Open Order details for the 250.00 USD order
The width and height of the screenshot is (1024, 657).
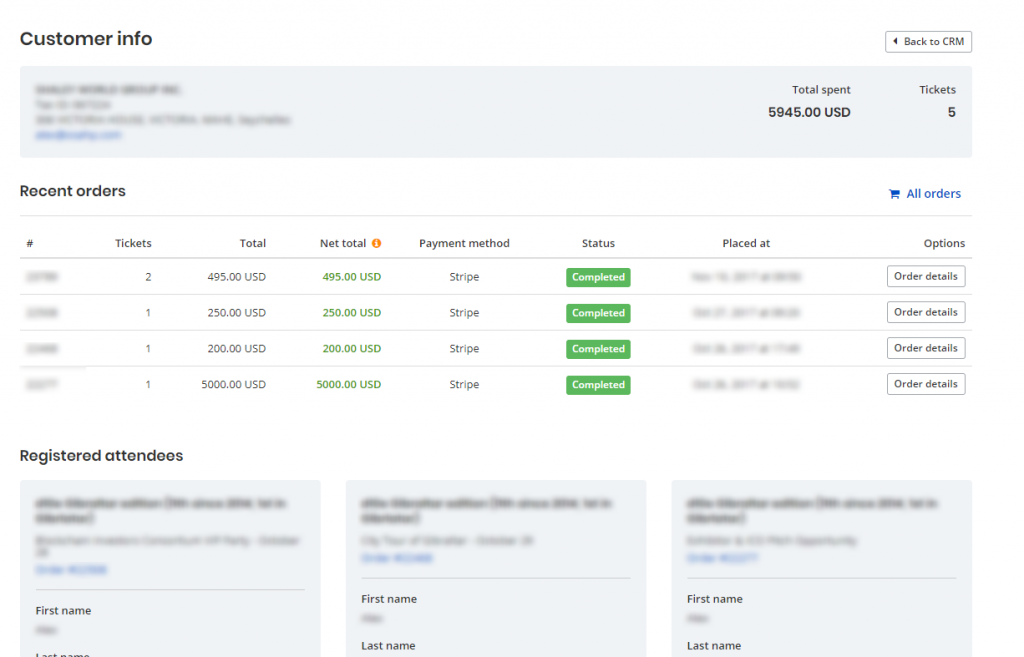click(925, 312)
